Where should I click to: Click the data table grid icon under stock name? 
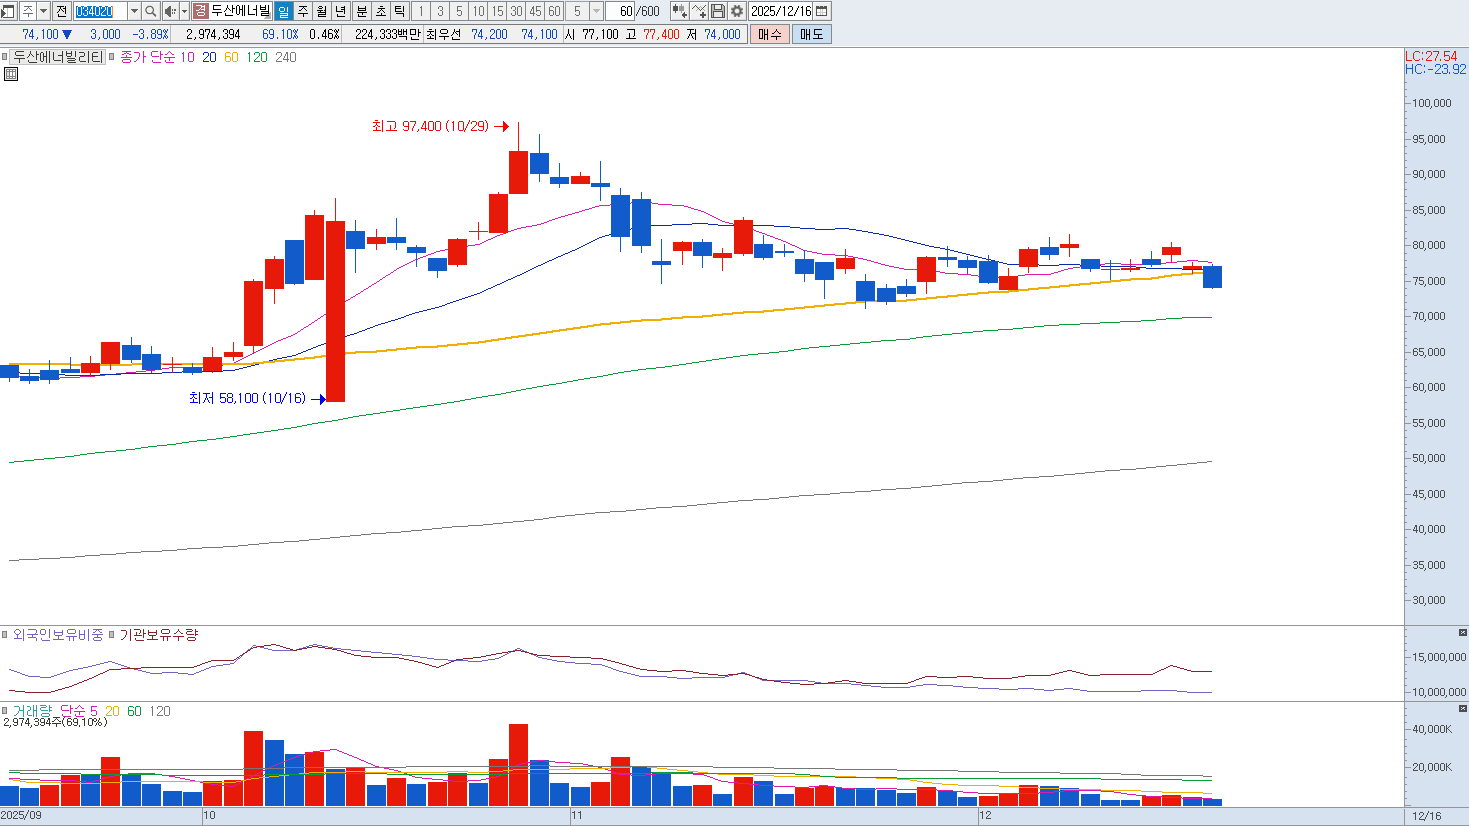[11, 74]
